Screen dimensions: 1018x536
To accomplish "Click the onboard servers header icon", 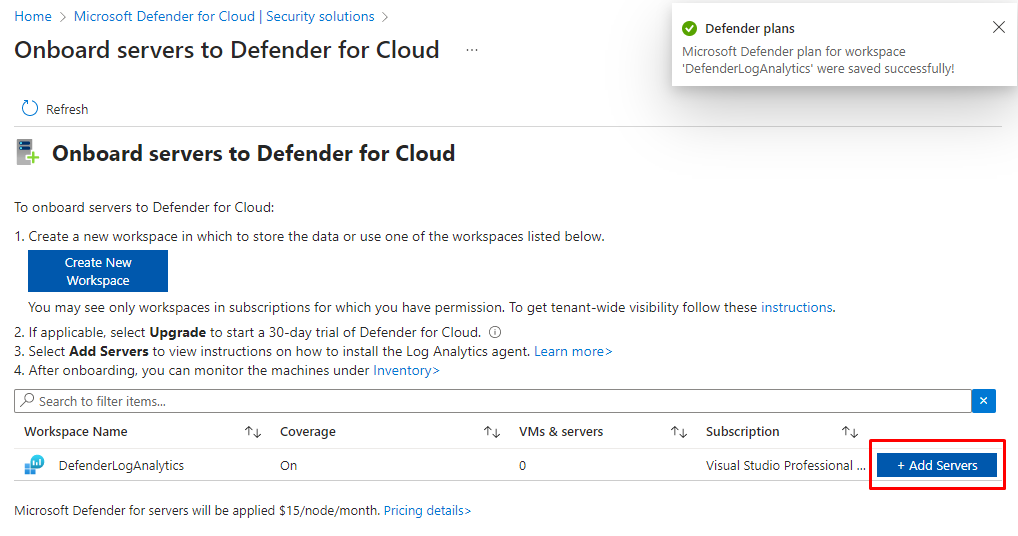I will click(27, 153).
